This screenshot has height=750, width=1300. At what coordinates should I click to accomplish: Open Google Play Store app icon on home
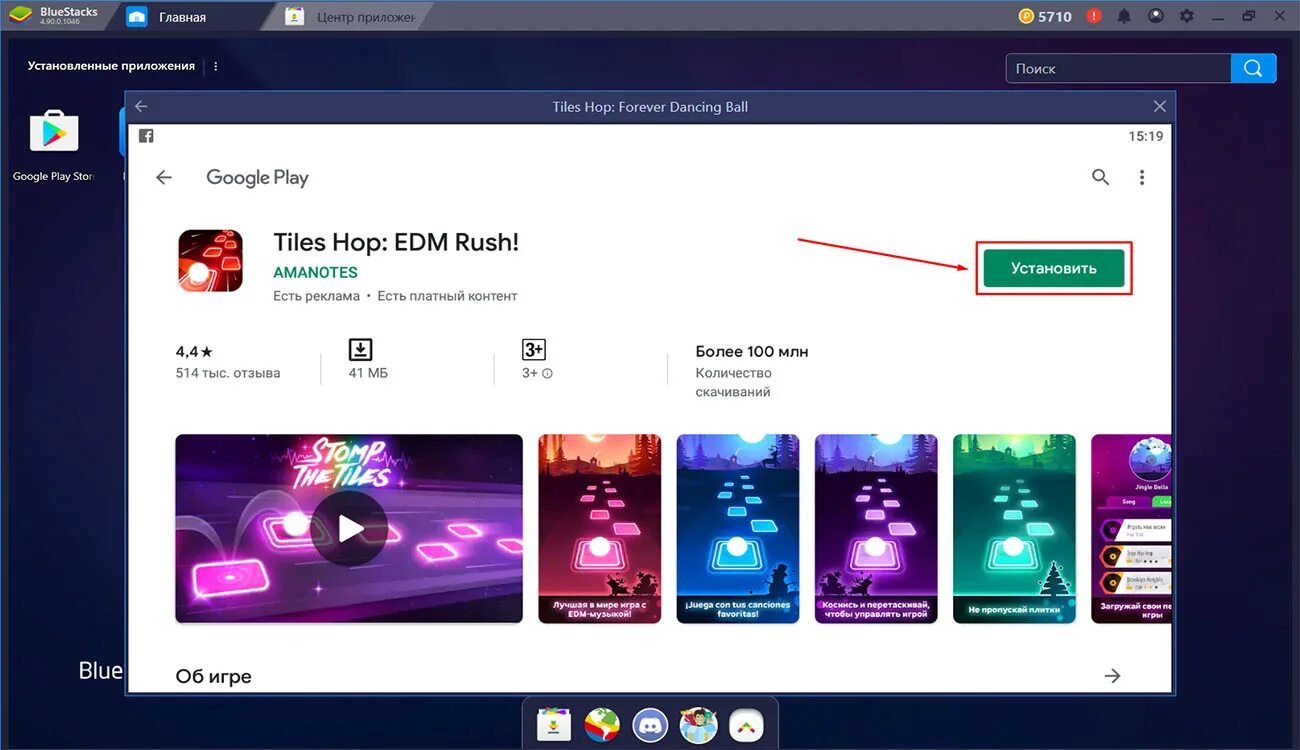54,132
